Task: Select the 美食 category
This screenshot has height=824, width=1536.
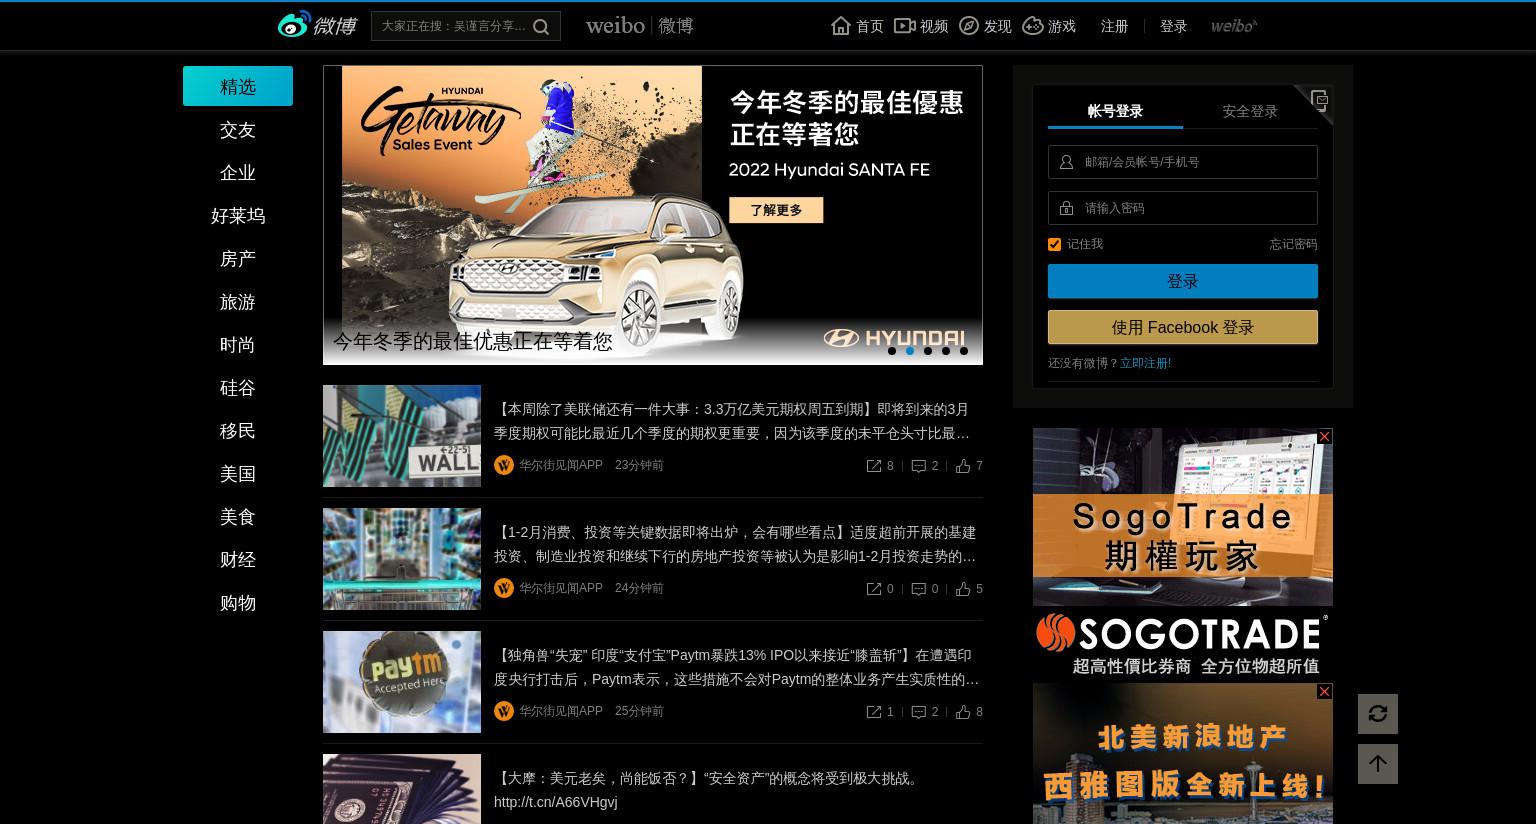Action: point(238,517)
